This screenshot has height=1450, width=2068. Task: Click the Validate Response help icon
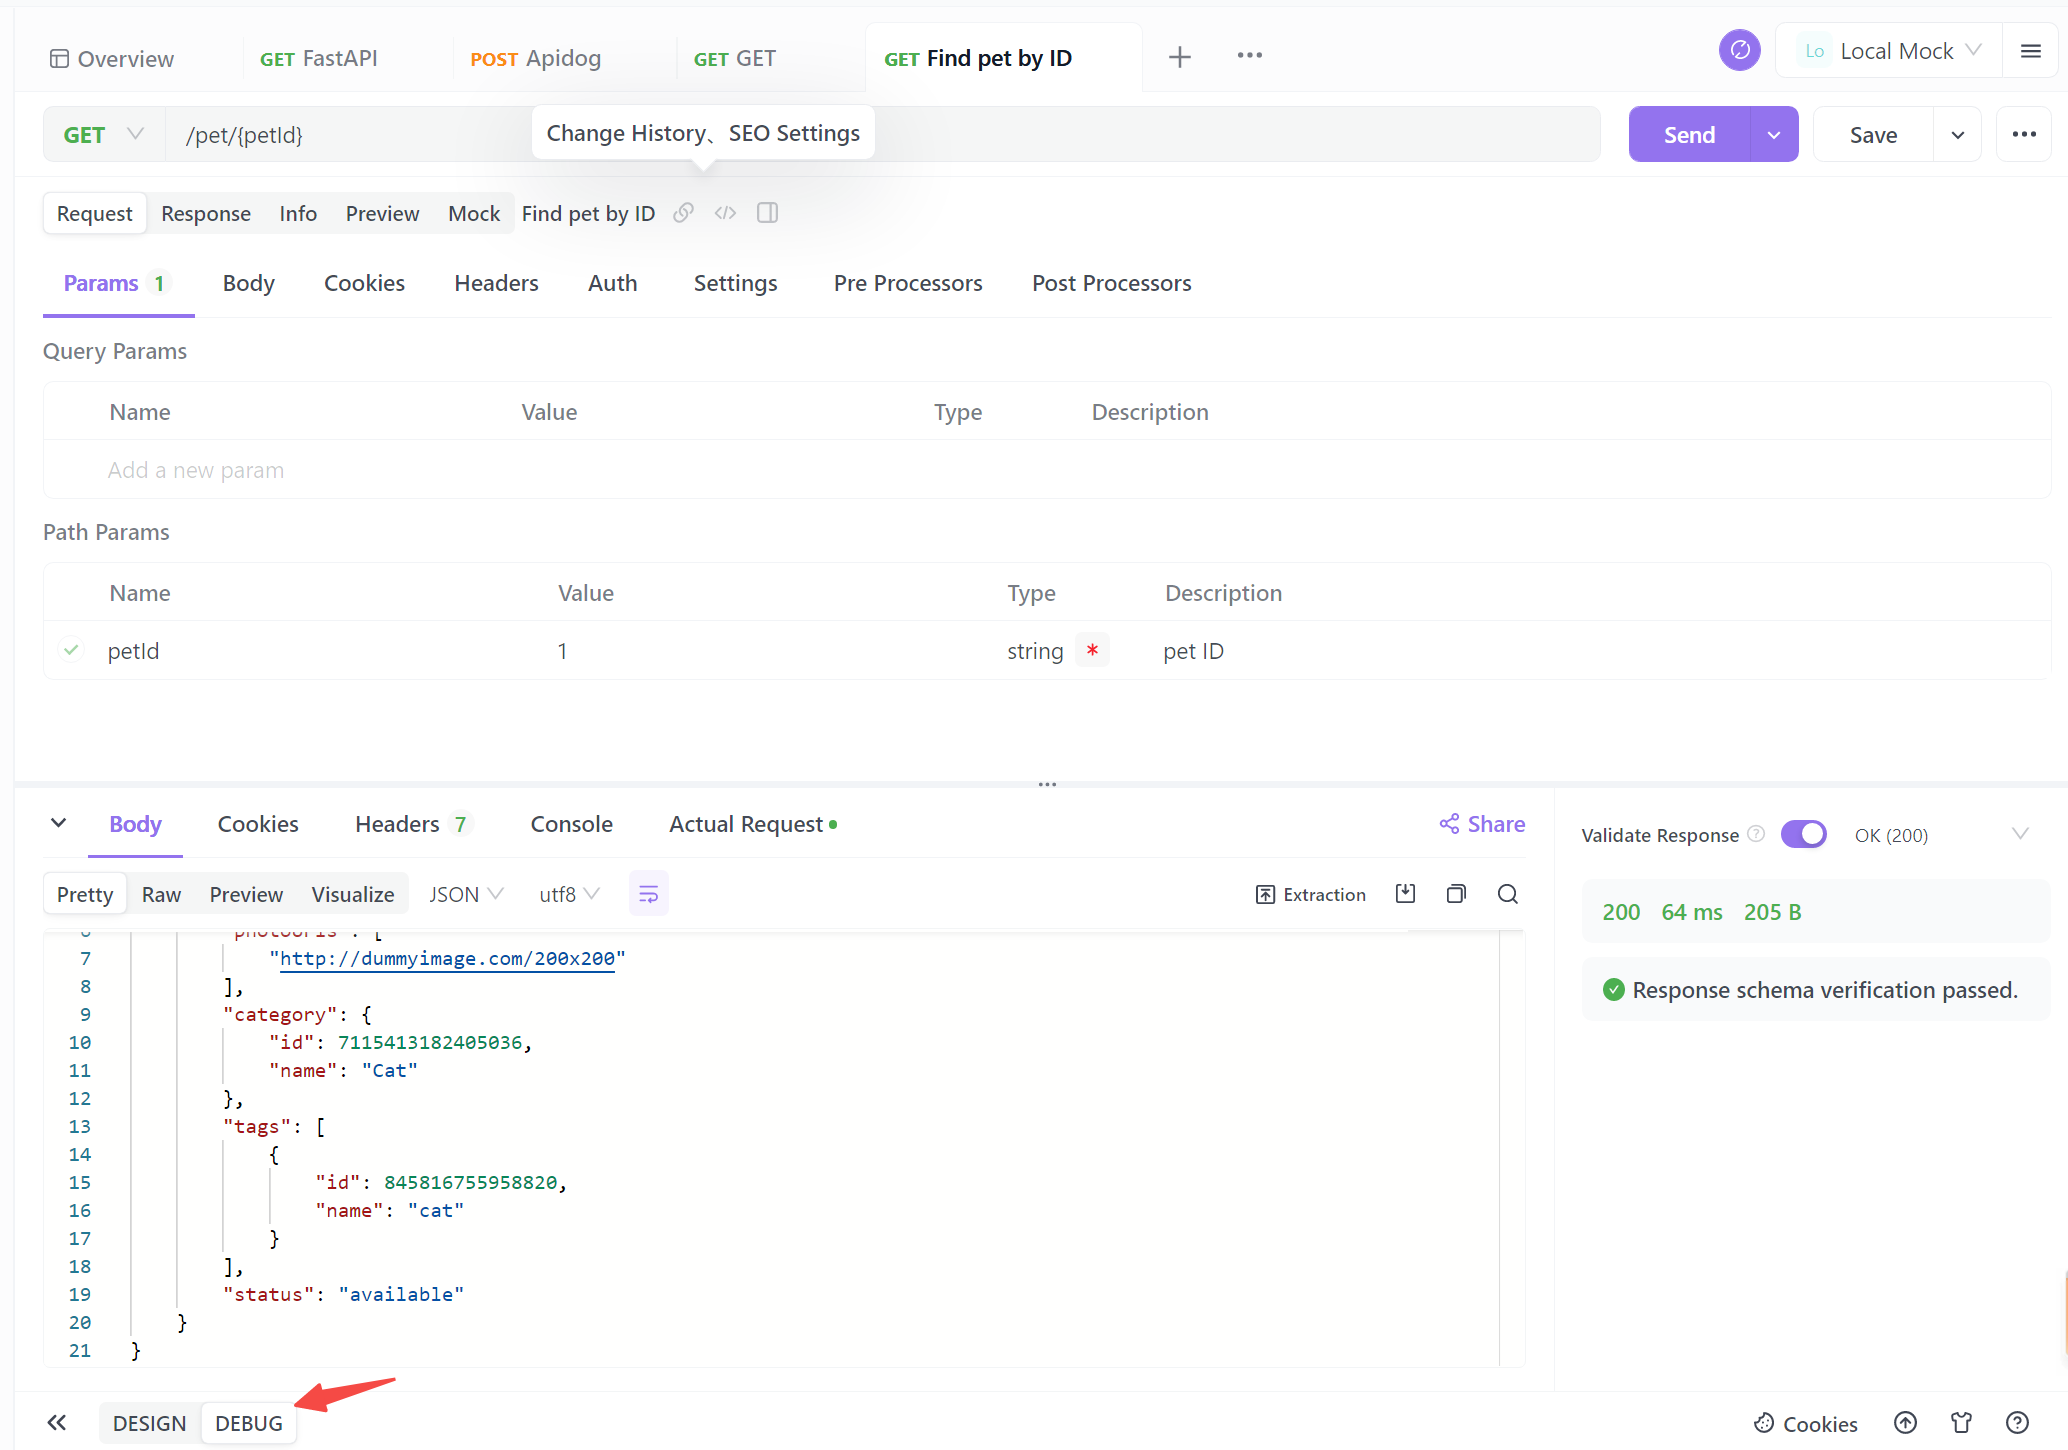[1755, 834]
